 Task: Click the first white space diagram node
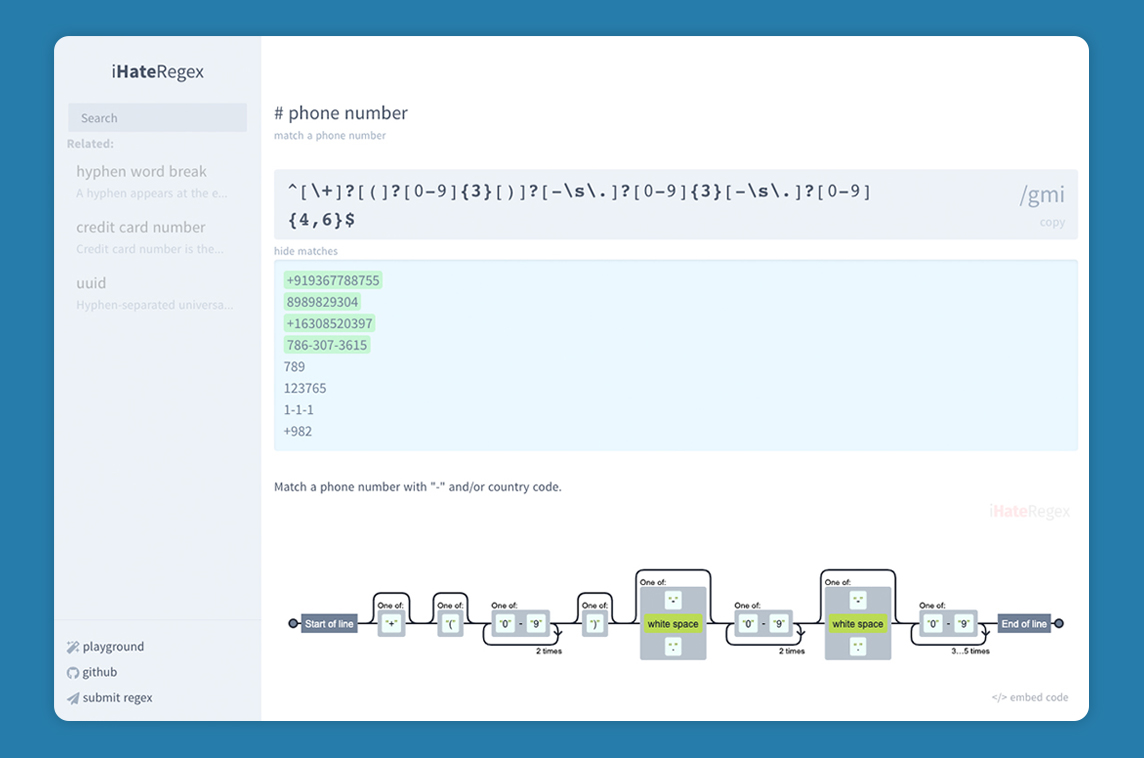(673, 624)
